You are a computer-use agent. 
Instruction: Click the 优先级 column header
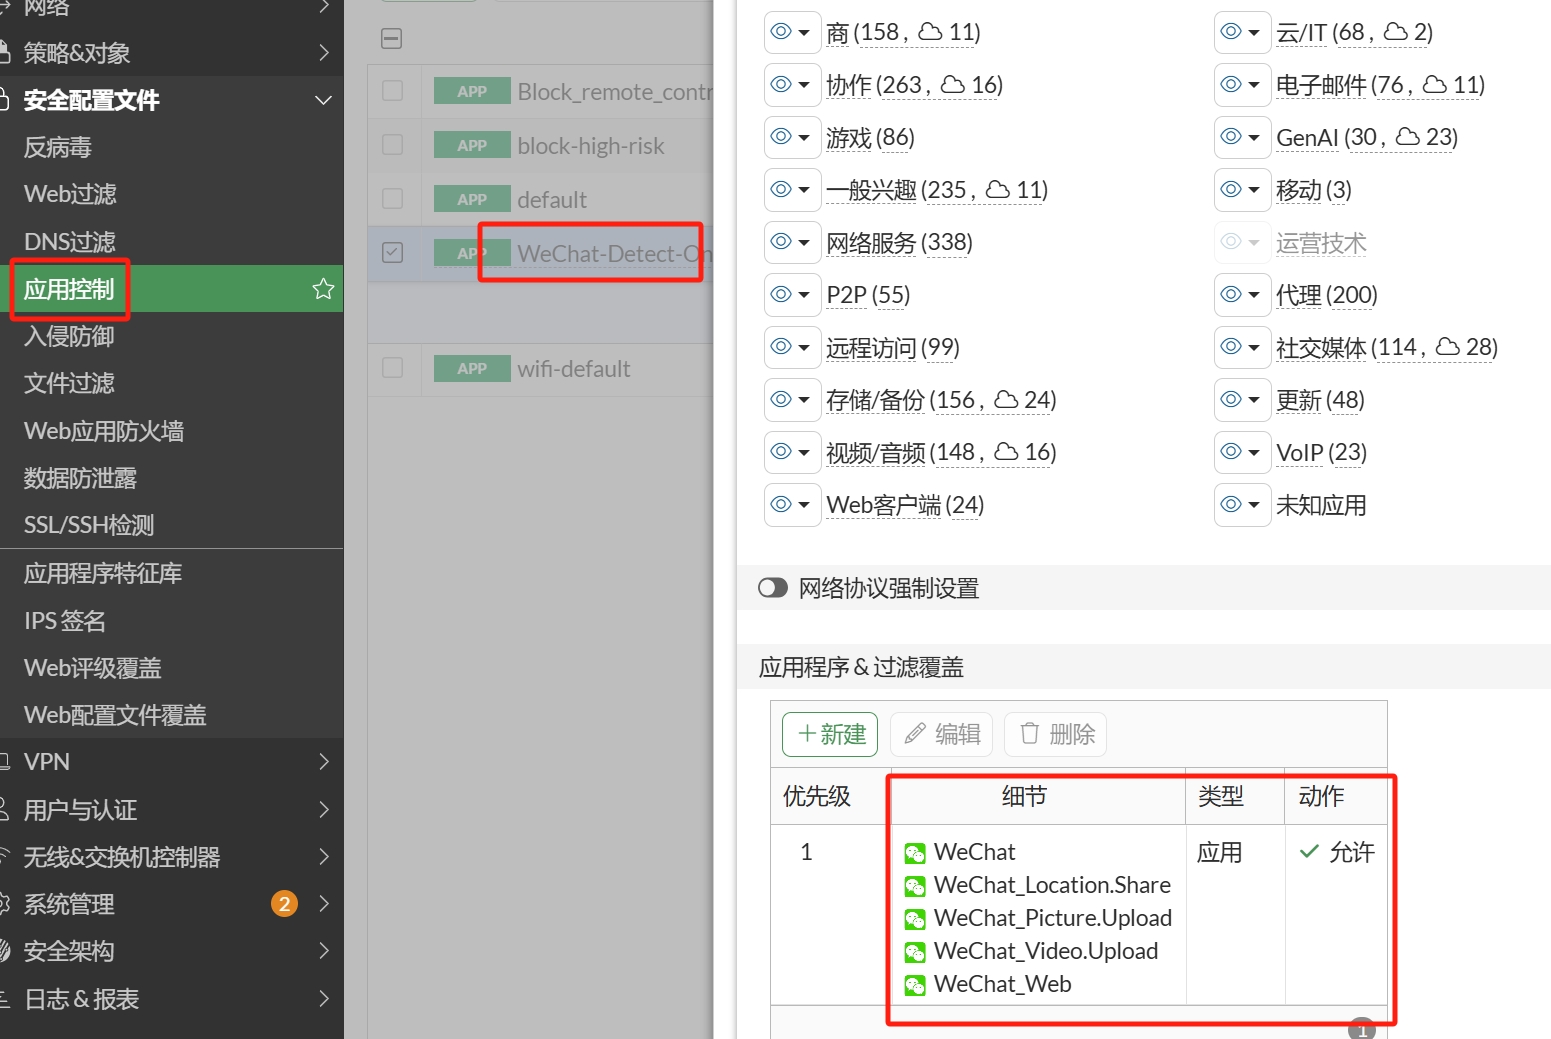[x=817, y=796]
